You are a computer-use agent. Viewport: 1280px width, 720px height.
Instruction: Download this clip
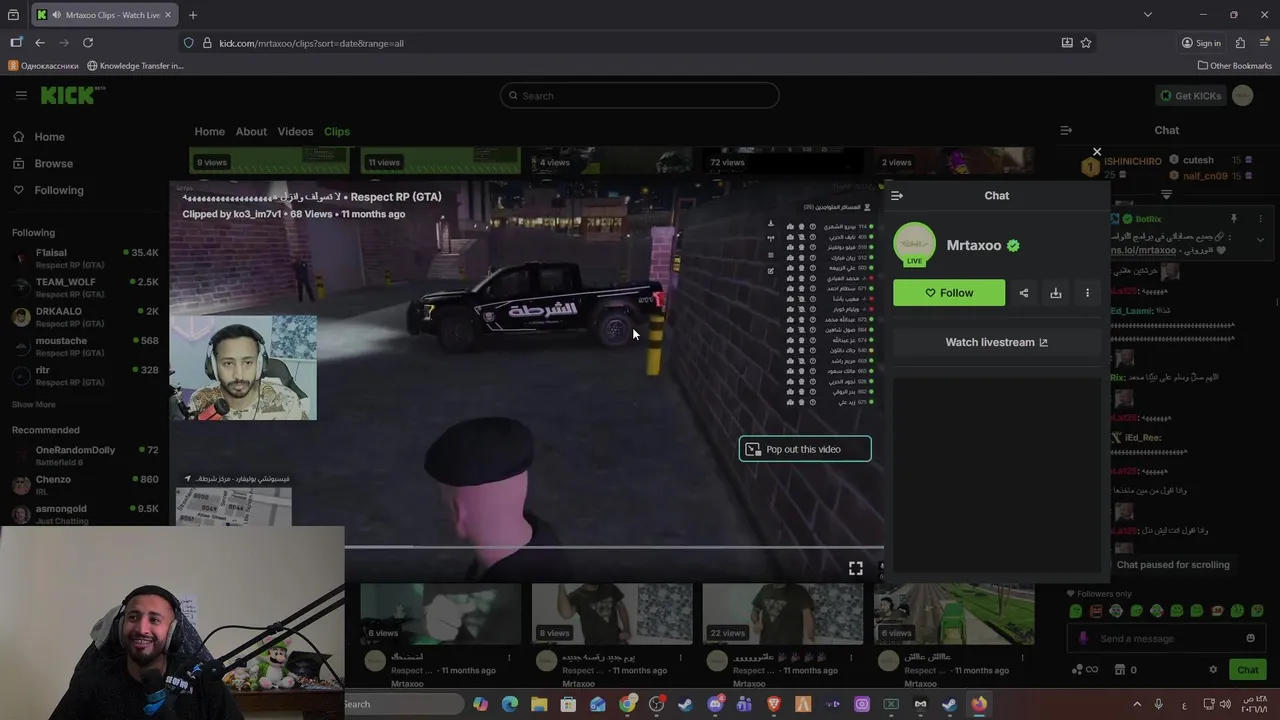[1055, 293]
